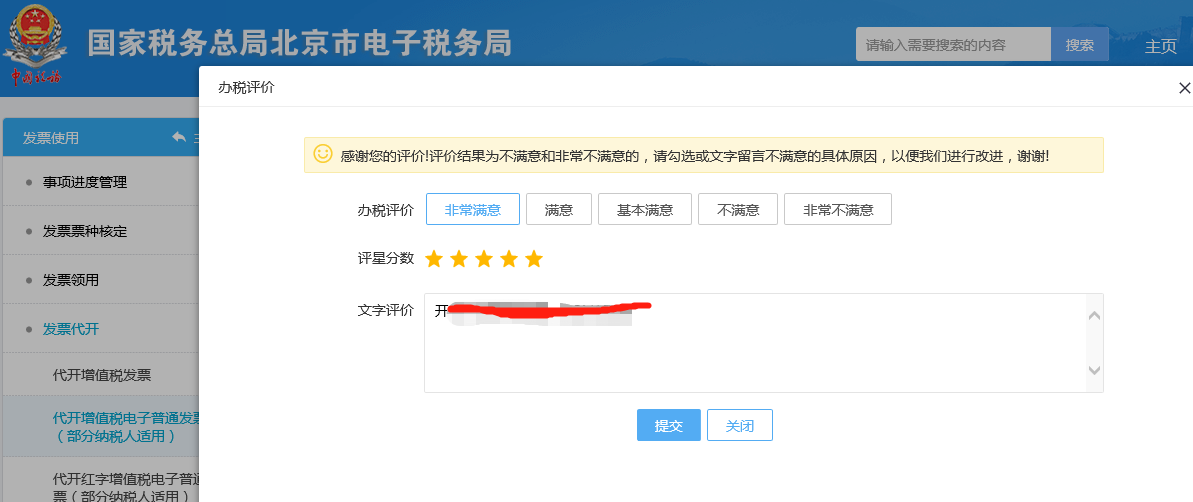Screen dimensions: 1193x502
Task: Go to 主页 in the top bar
Action: click(1161, 46)
